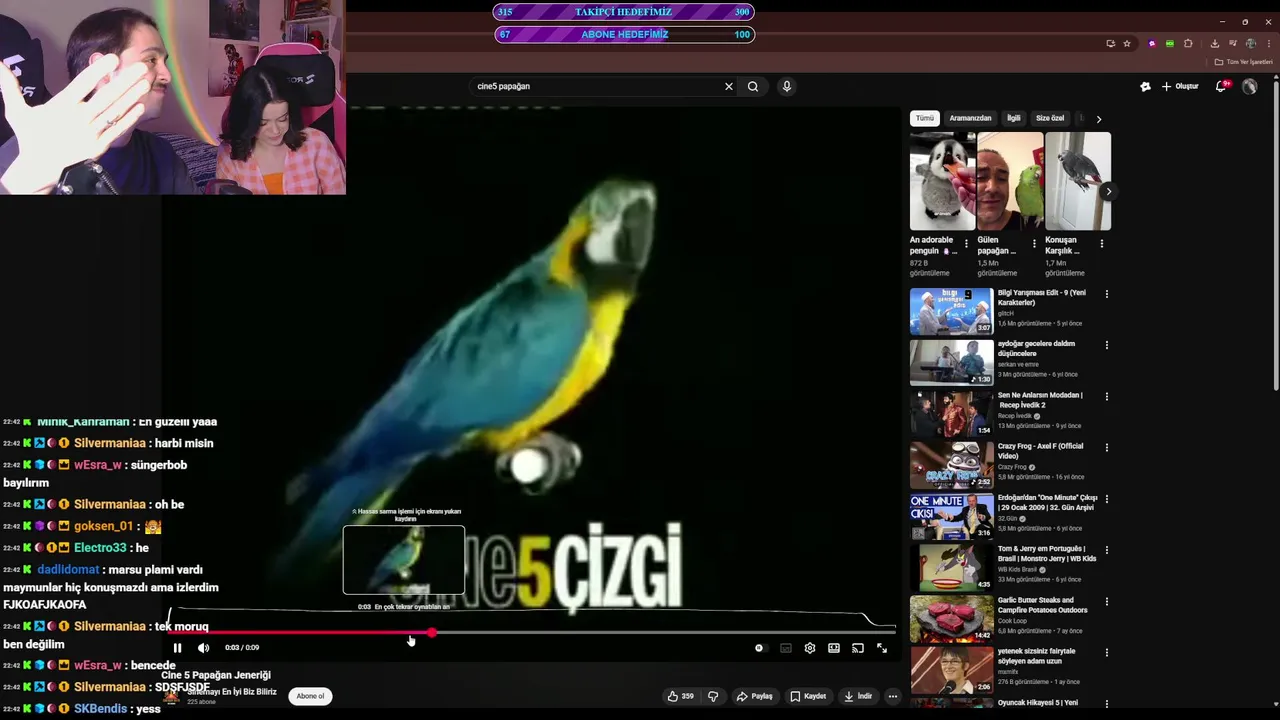The height and width of the screenshot is (720, 1280).
Task: Open menu for Tom & Jerry video
Action: pyautogui.click(x=1106, y=550)
